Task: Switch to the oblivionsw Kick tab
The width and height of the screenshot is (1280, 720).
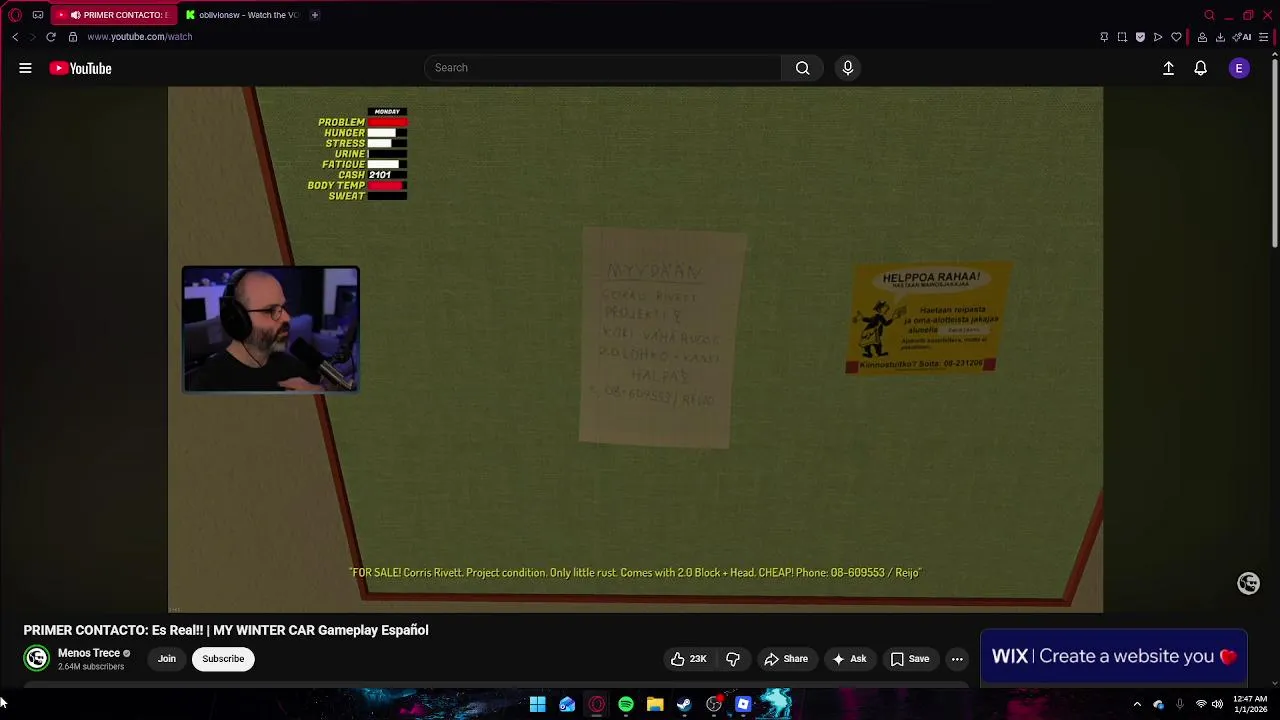Action: point(243,15)
